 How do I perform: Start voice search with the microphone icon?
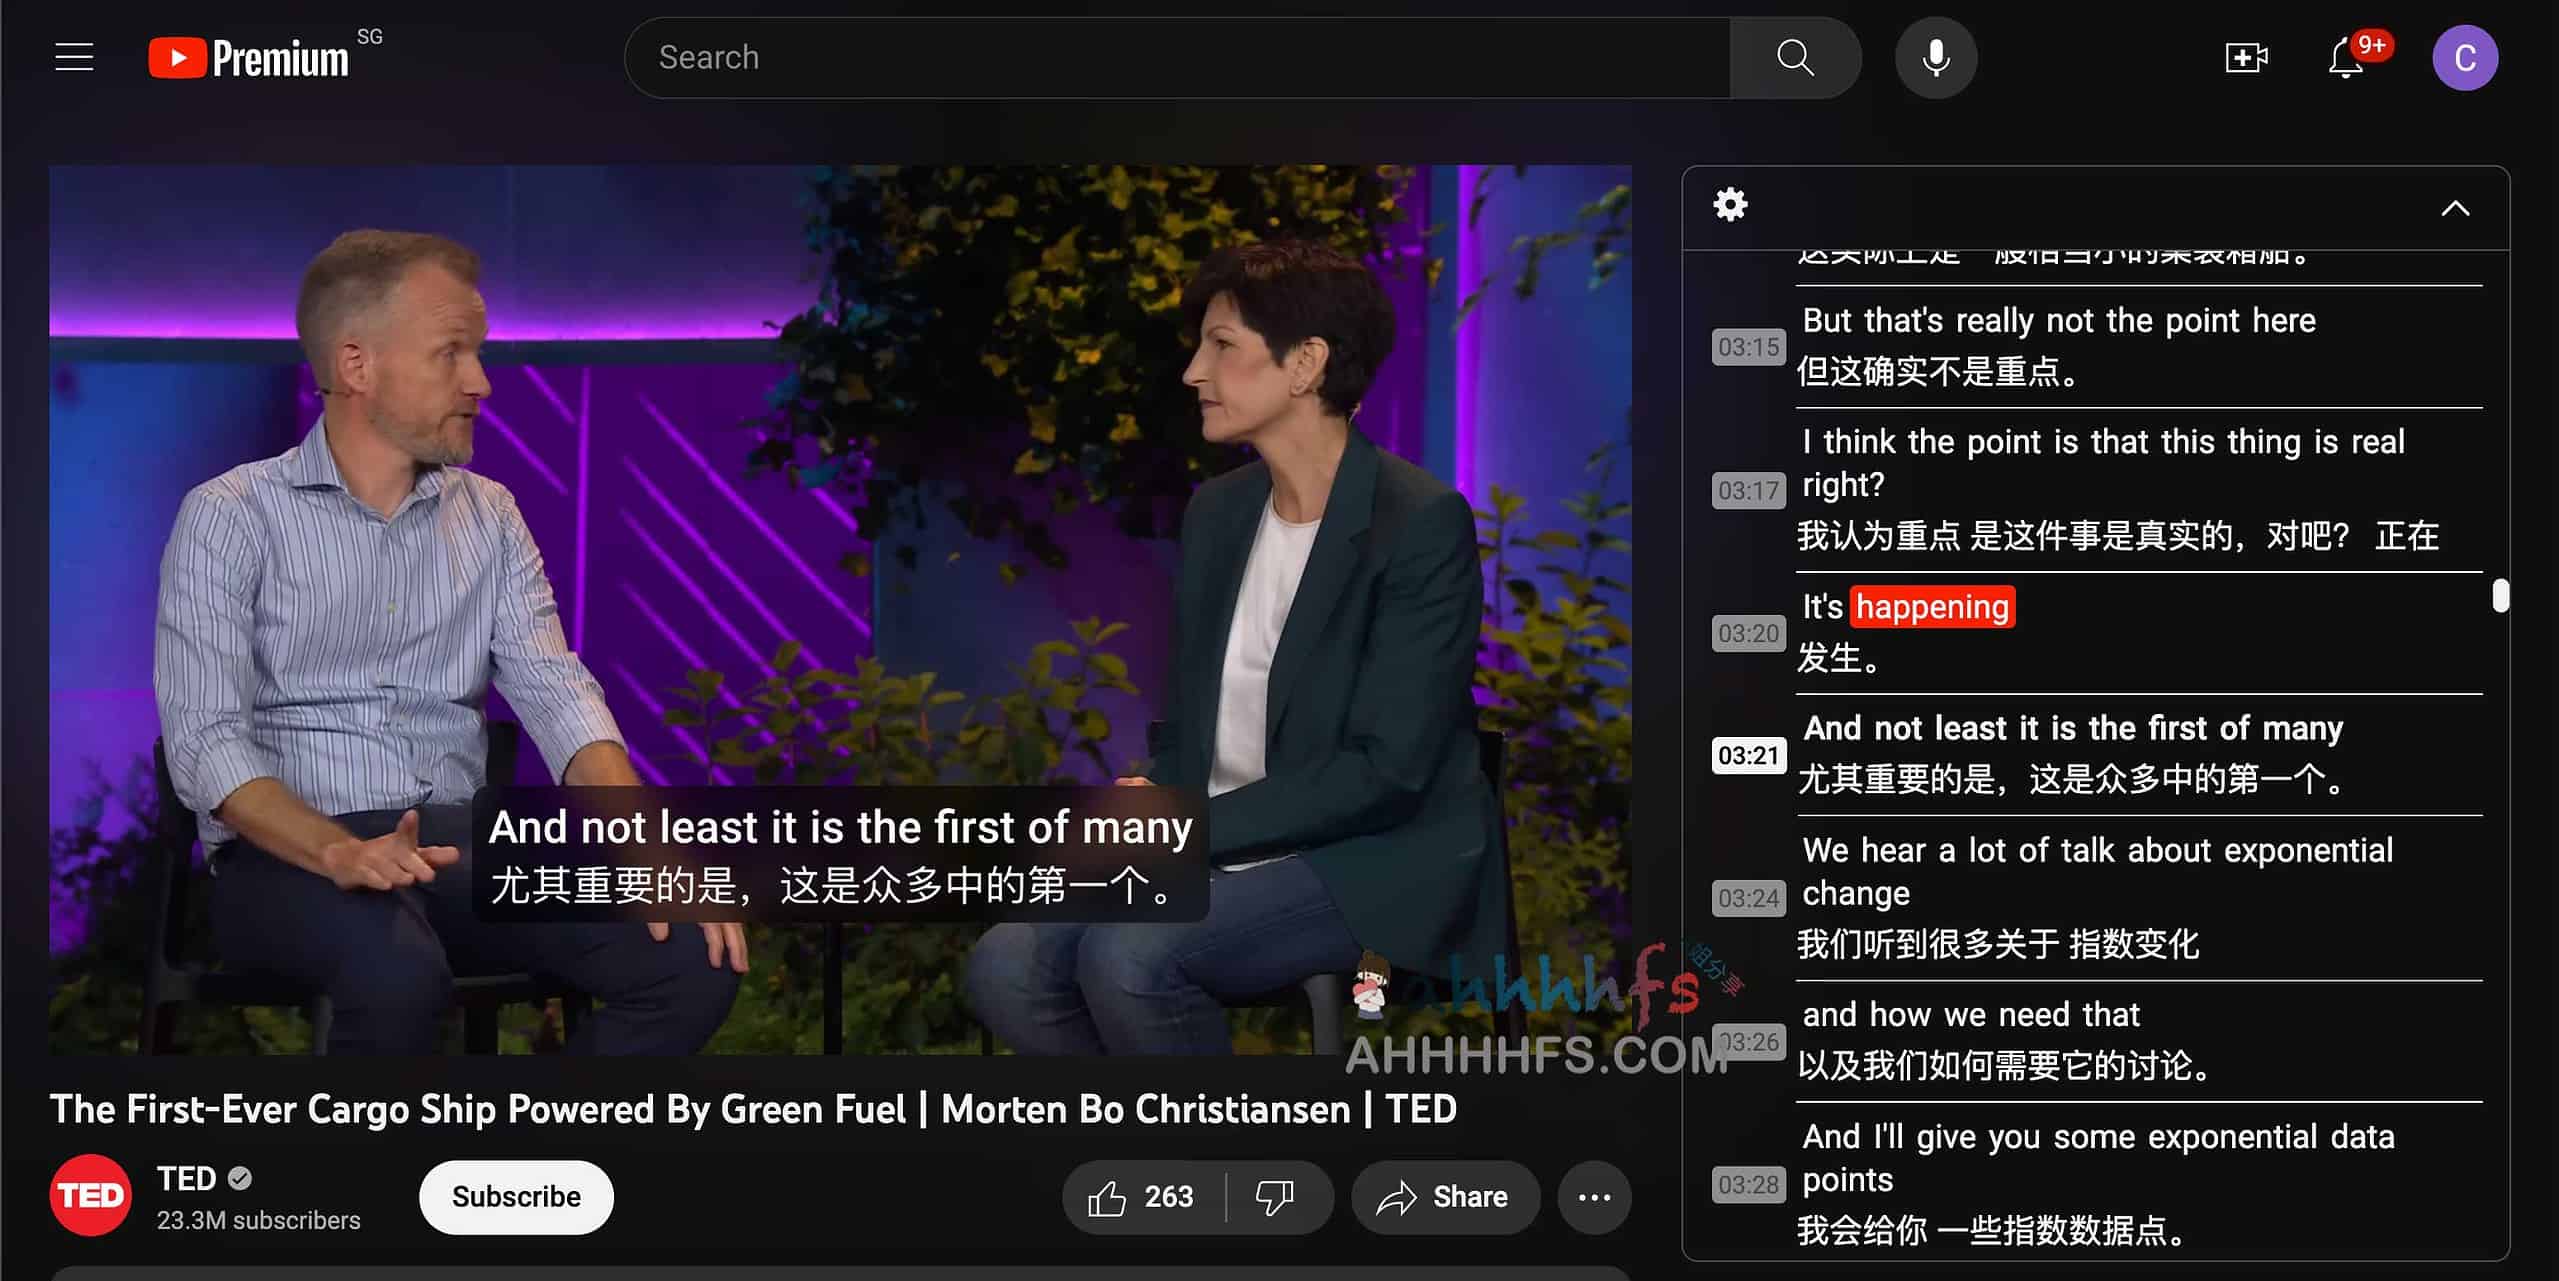point(1934,57)
